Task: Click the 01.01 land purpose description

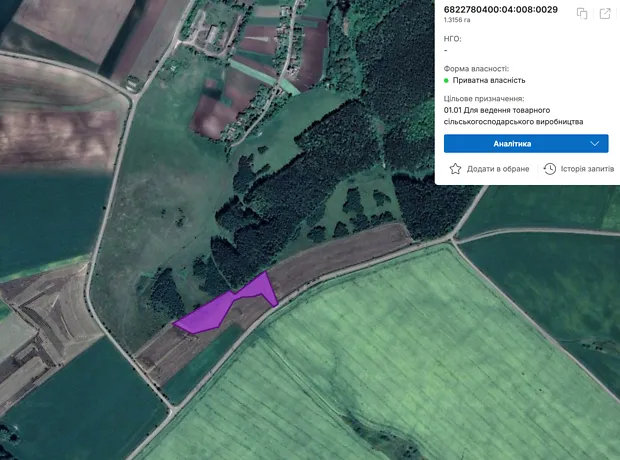Action: [513, 116]
